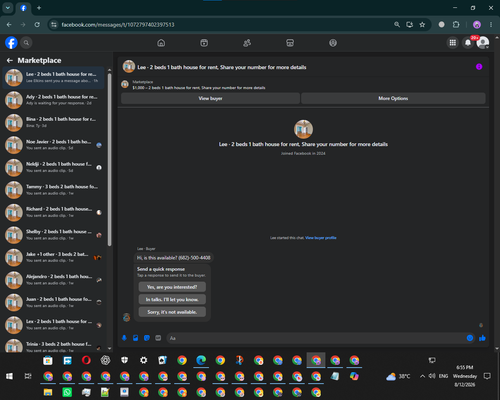Image resolution: width=500 pixels, height=400 pixels.
Task: Open the Facebook menu grid icon
Action: pos(453,43)
